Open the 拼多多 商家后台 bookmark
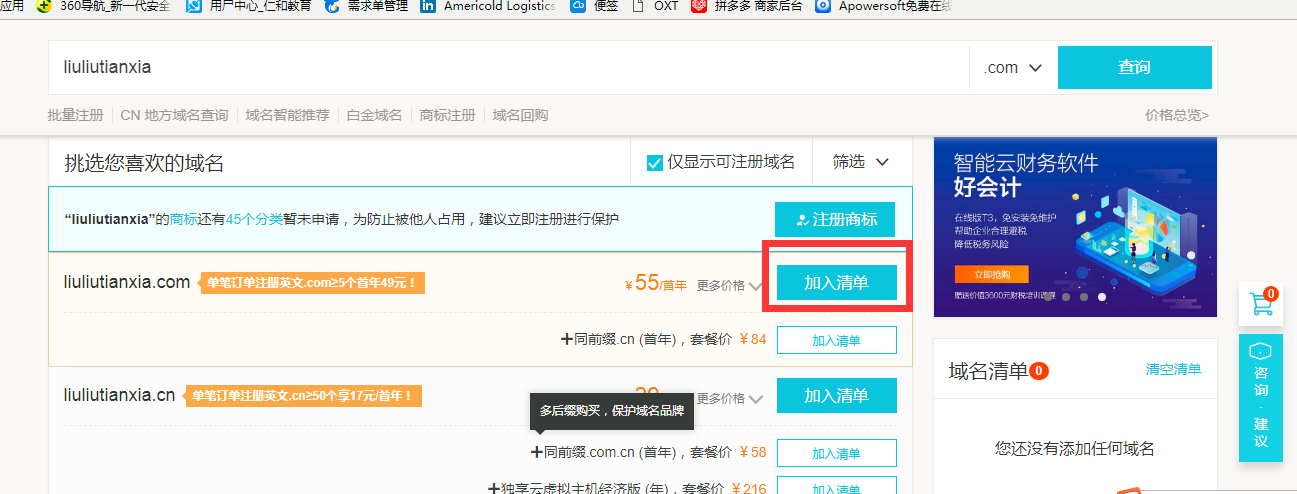 (x=747, y=6)
